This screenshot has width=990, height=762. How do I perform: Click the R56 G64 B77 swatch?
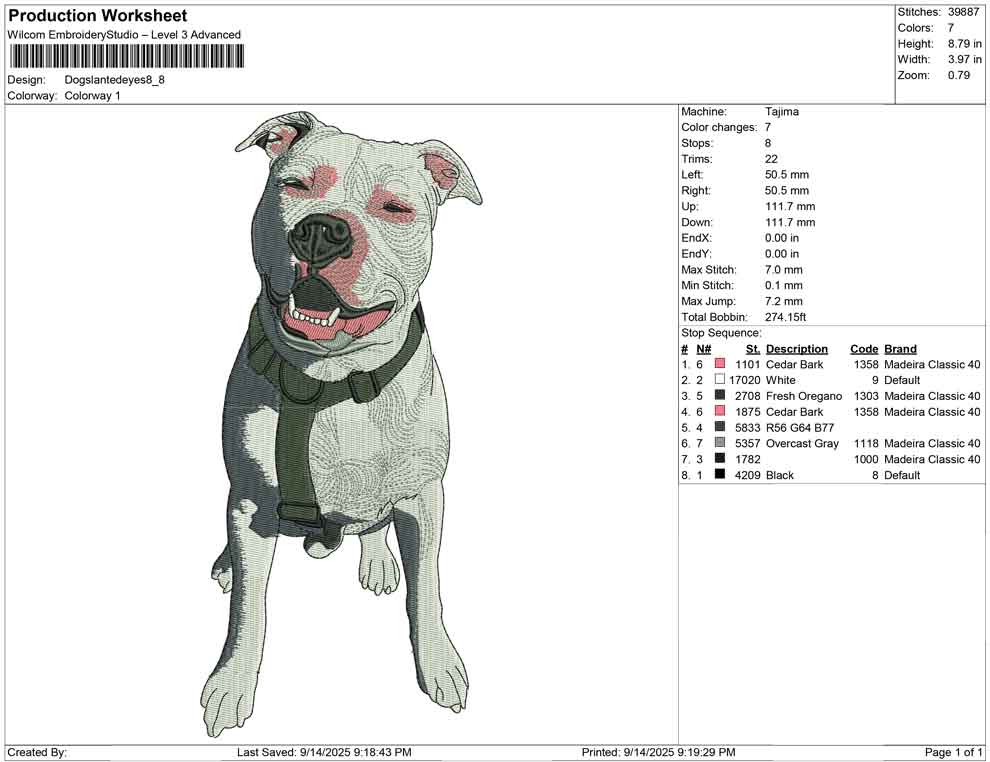point(720,427)
